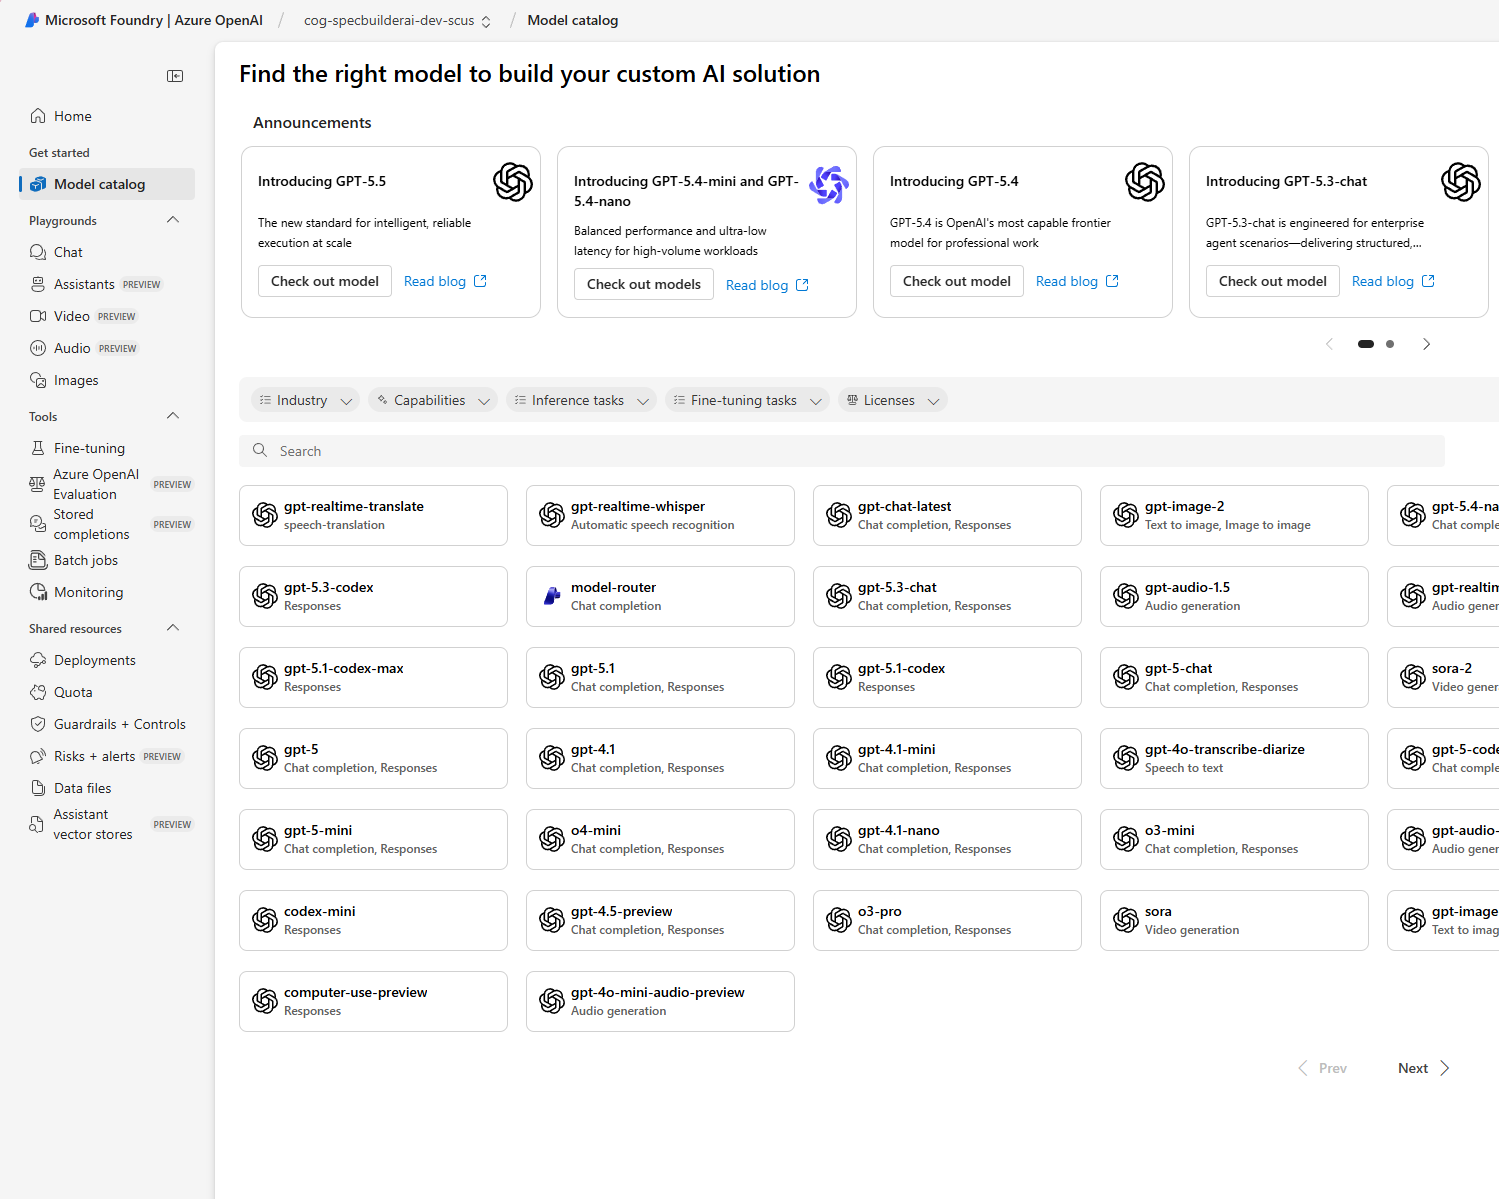Screen dimensions: 1499x1199
Task: Open Fine-tuning in Tools section
Action: pos(107,448)
